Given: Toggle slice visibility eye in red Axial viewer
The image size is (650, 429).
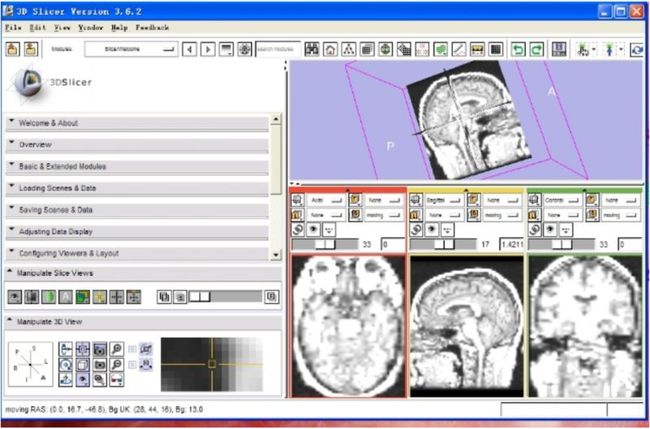Looking at the screenshot, I should pyautogui.click(x=313, y=229).
